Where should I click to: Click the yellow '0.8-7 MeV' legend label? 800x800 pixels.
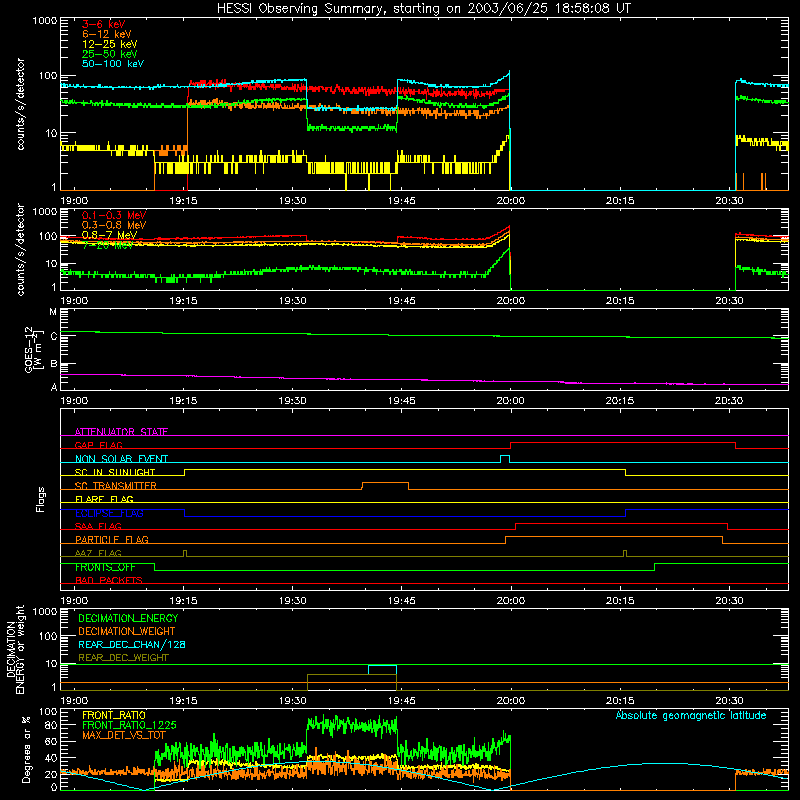point(109,235)
